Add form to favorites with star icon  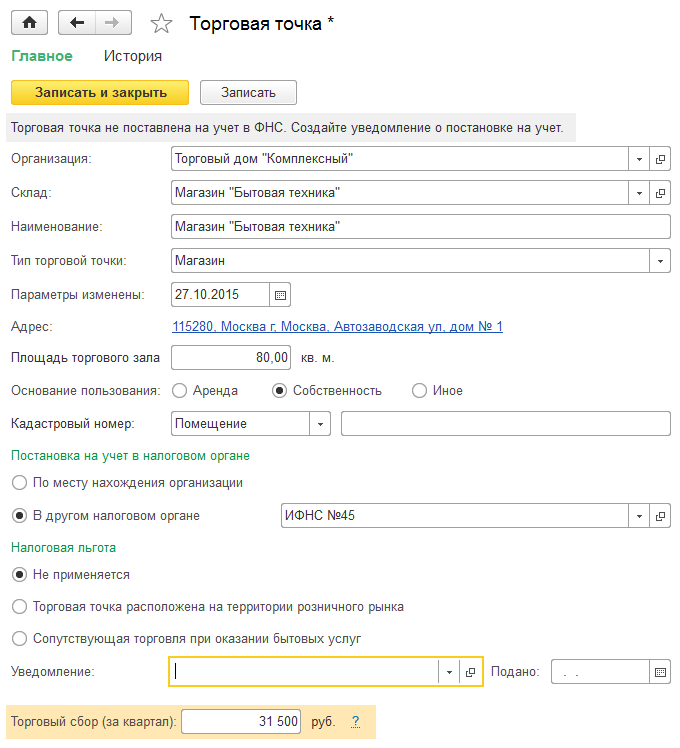(x=161, y=23)
